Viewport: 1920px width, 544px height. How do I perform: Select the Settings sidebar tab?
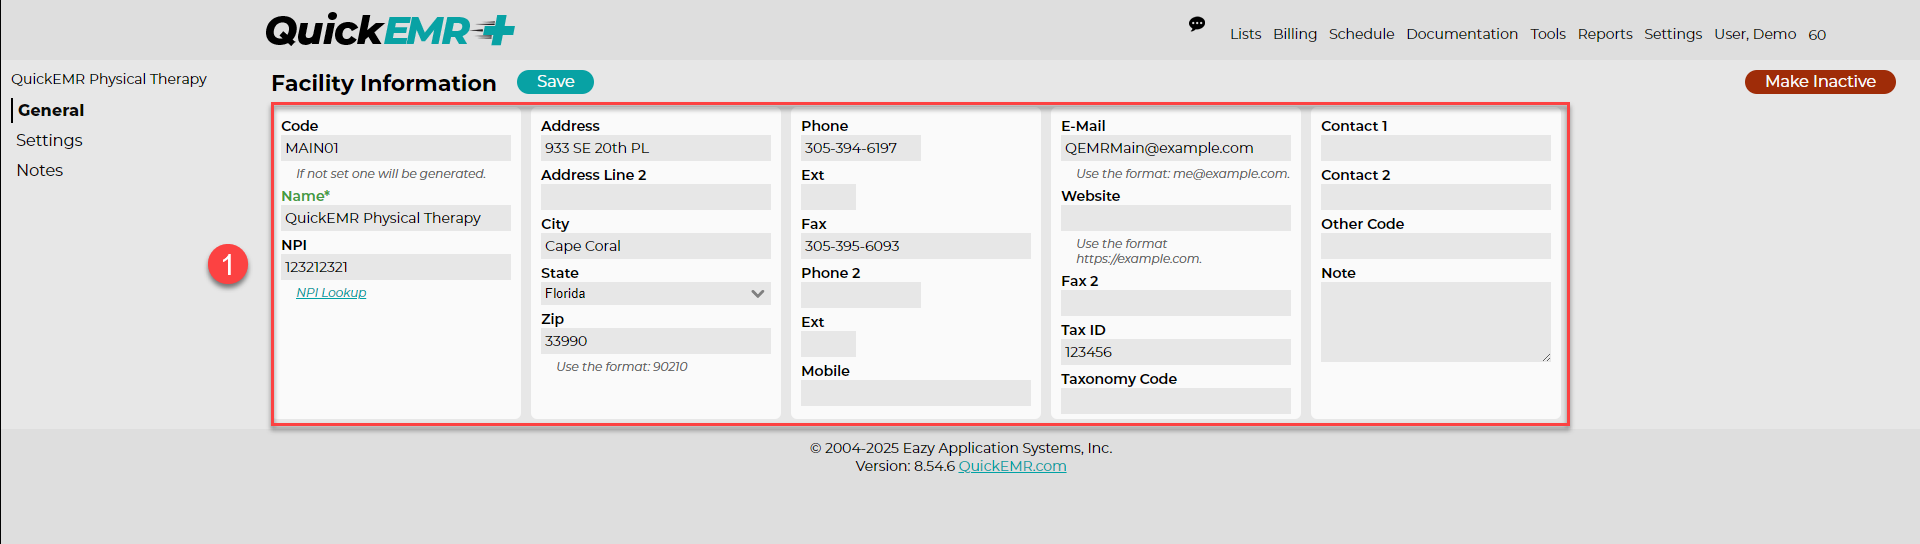pyautogui.click(x=49, y=140)
